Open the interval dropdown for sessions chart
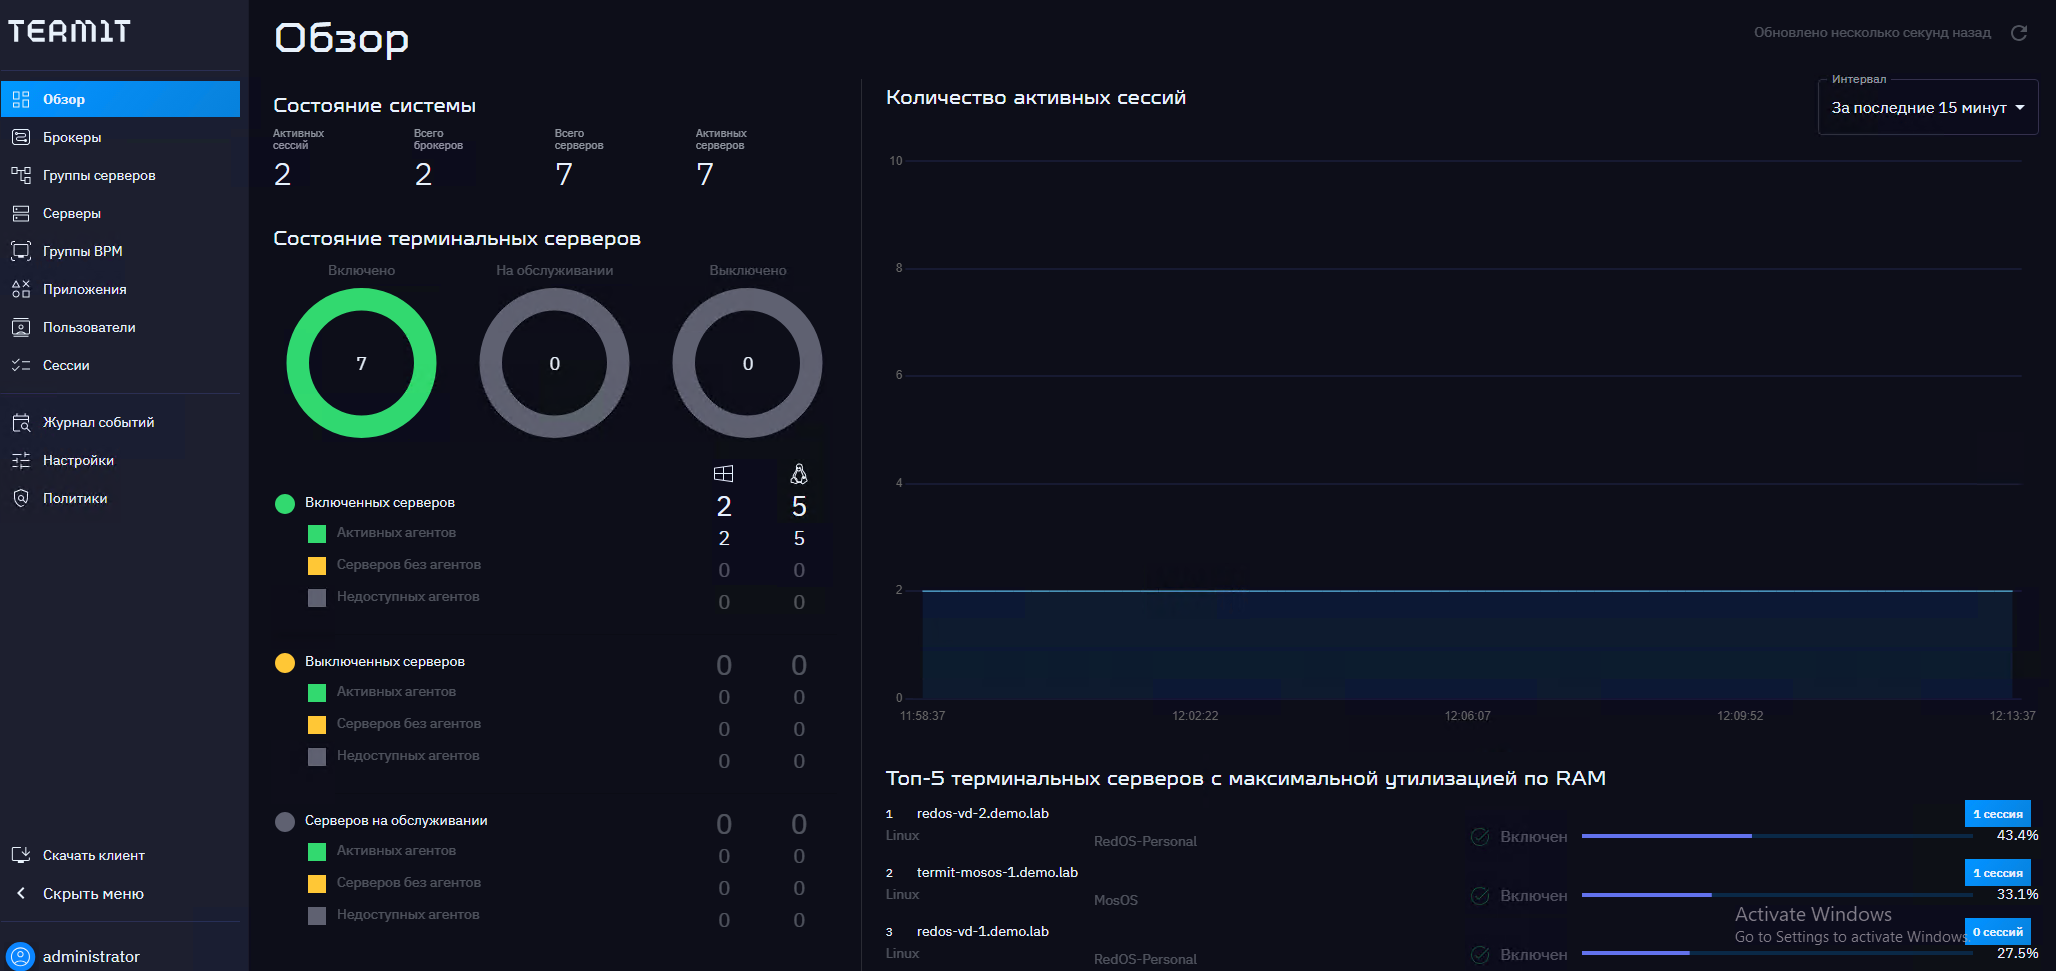Image resolution: width=2056 pixels, height=971 pixels. pos(1927,108)
